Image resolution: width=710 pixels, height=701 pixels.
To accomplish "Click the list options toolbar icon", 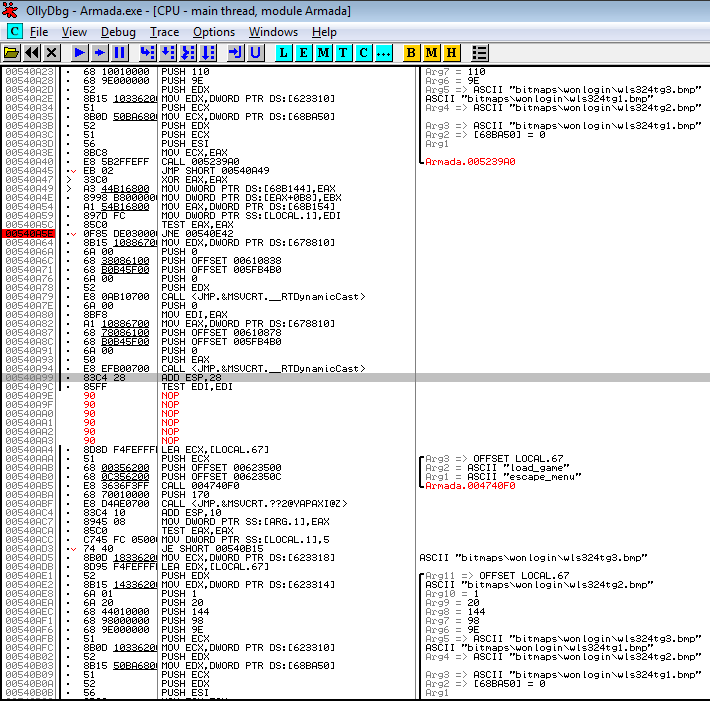I will [480, 53].
